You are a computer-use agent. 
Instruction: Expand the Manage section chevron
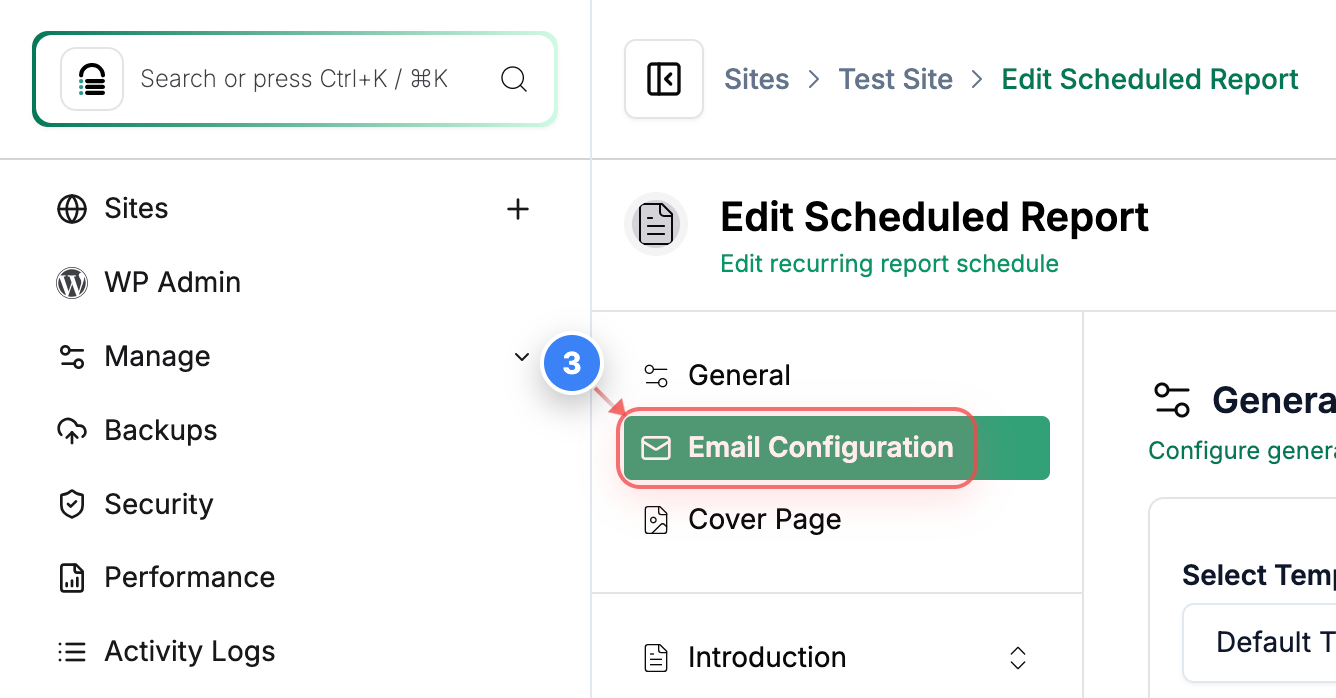(x=521, y=356)
